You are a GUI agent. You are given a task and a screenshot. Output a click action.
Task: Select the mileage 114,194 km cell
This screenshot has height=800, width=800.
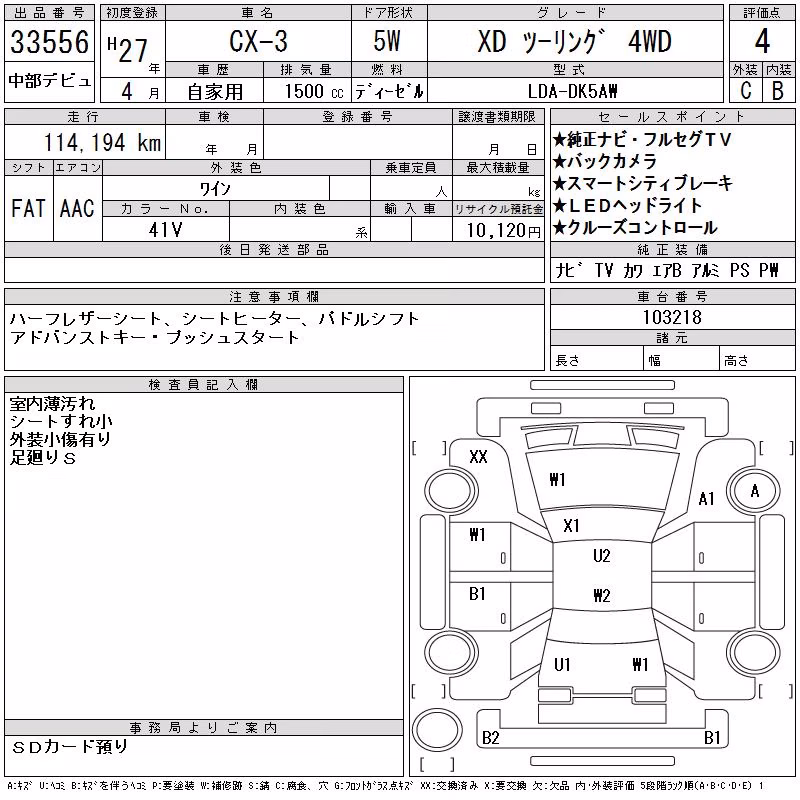click(x=85, y=142)
